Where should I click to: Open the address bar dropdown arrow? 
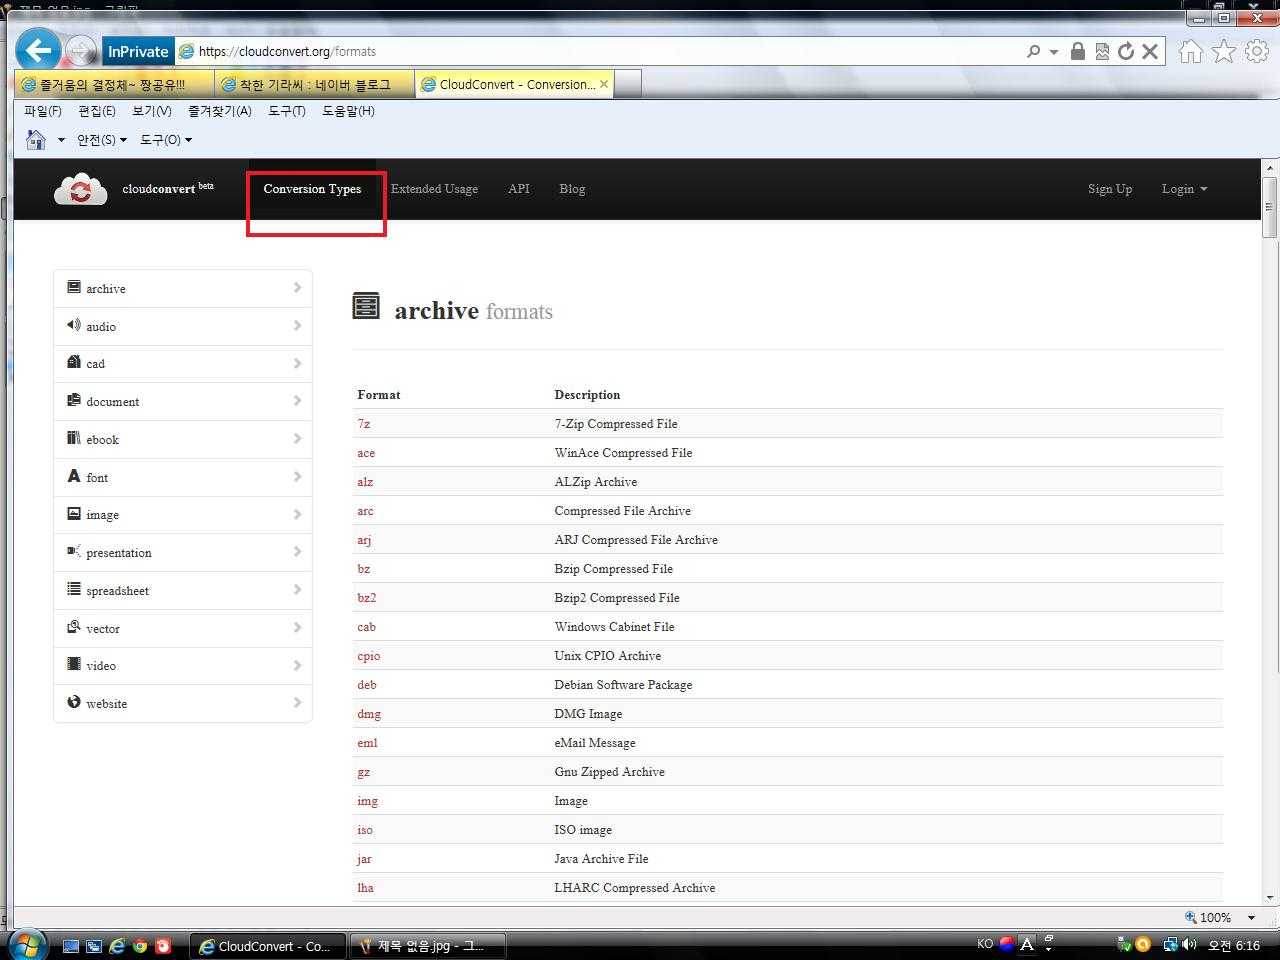click(x=1053, y=52)
